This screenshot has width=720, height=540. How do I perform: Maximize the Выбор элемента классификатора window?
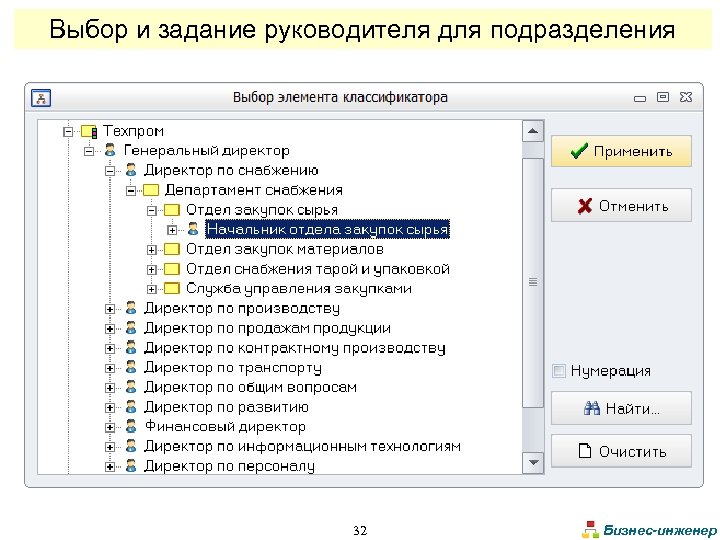pos(663,97)
